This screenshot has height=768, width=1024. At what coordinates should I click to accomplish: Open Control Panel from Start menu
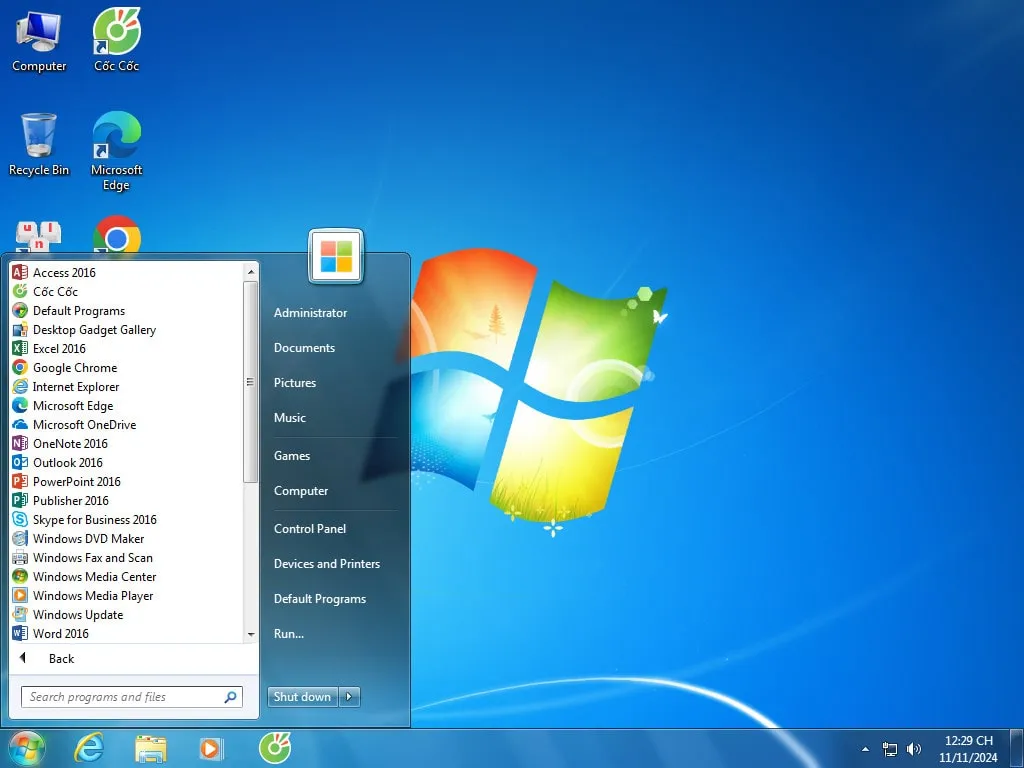[310, 529]
